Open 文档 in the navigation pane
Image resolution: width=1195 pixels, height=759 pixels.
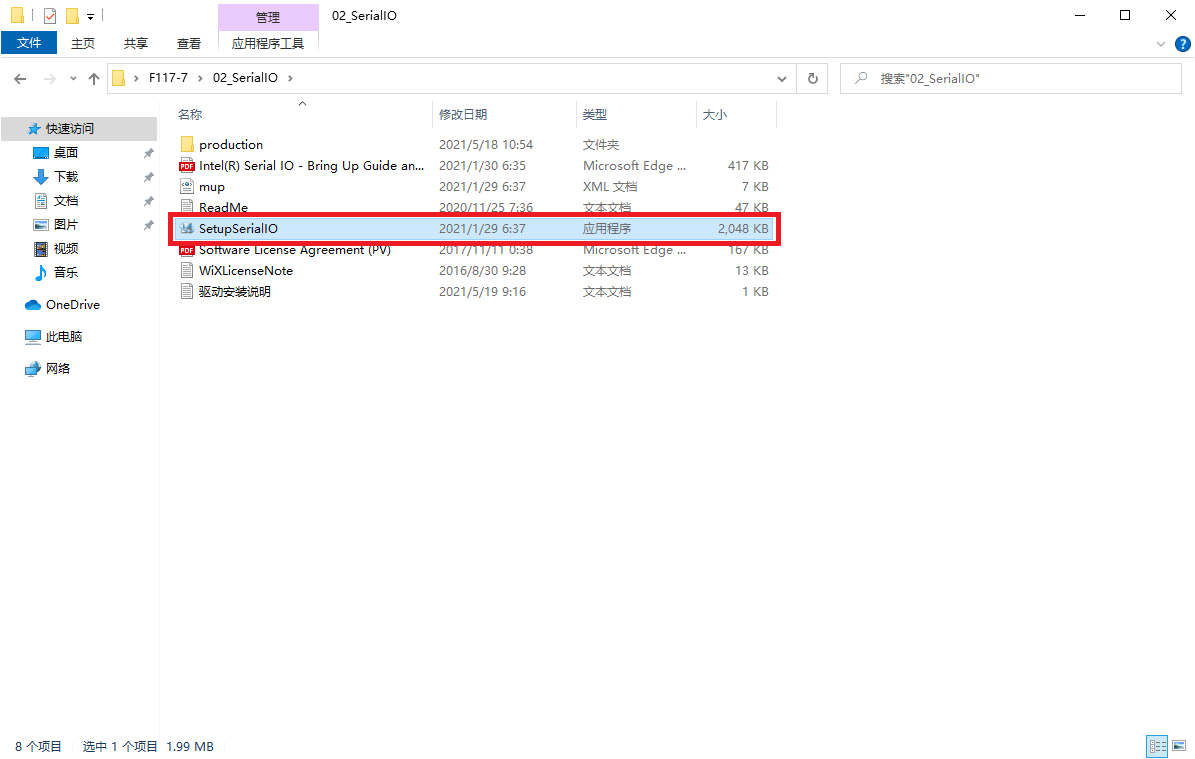(x=66, y=200)
